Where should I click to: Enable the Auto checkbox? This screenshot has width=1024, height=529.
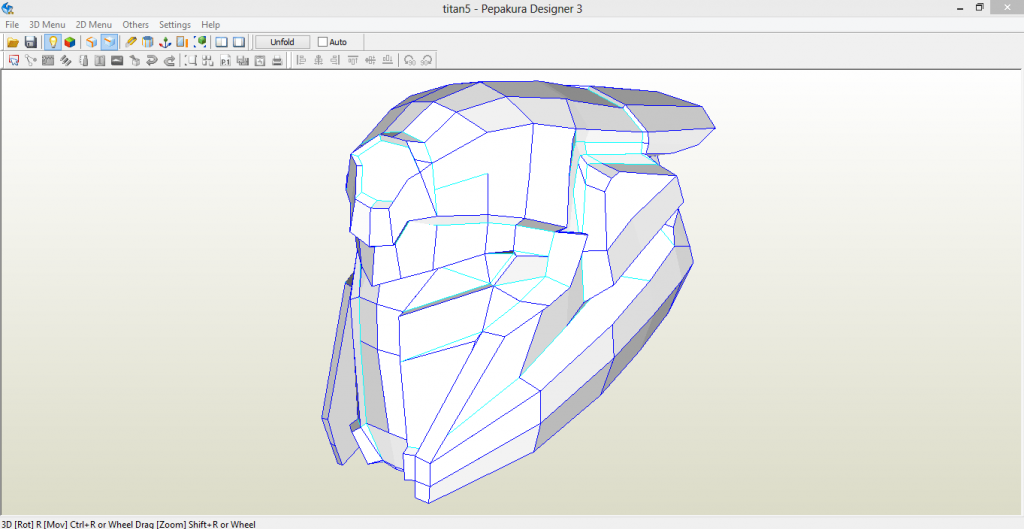pos(322,42)
